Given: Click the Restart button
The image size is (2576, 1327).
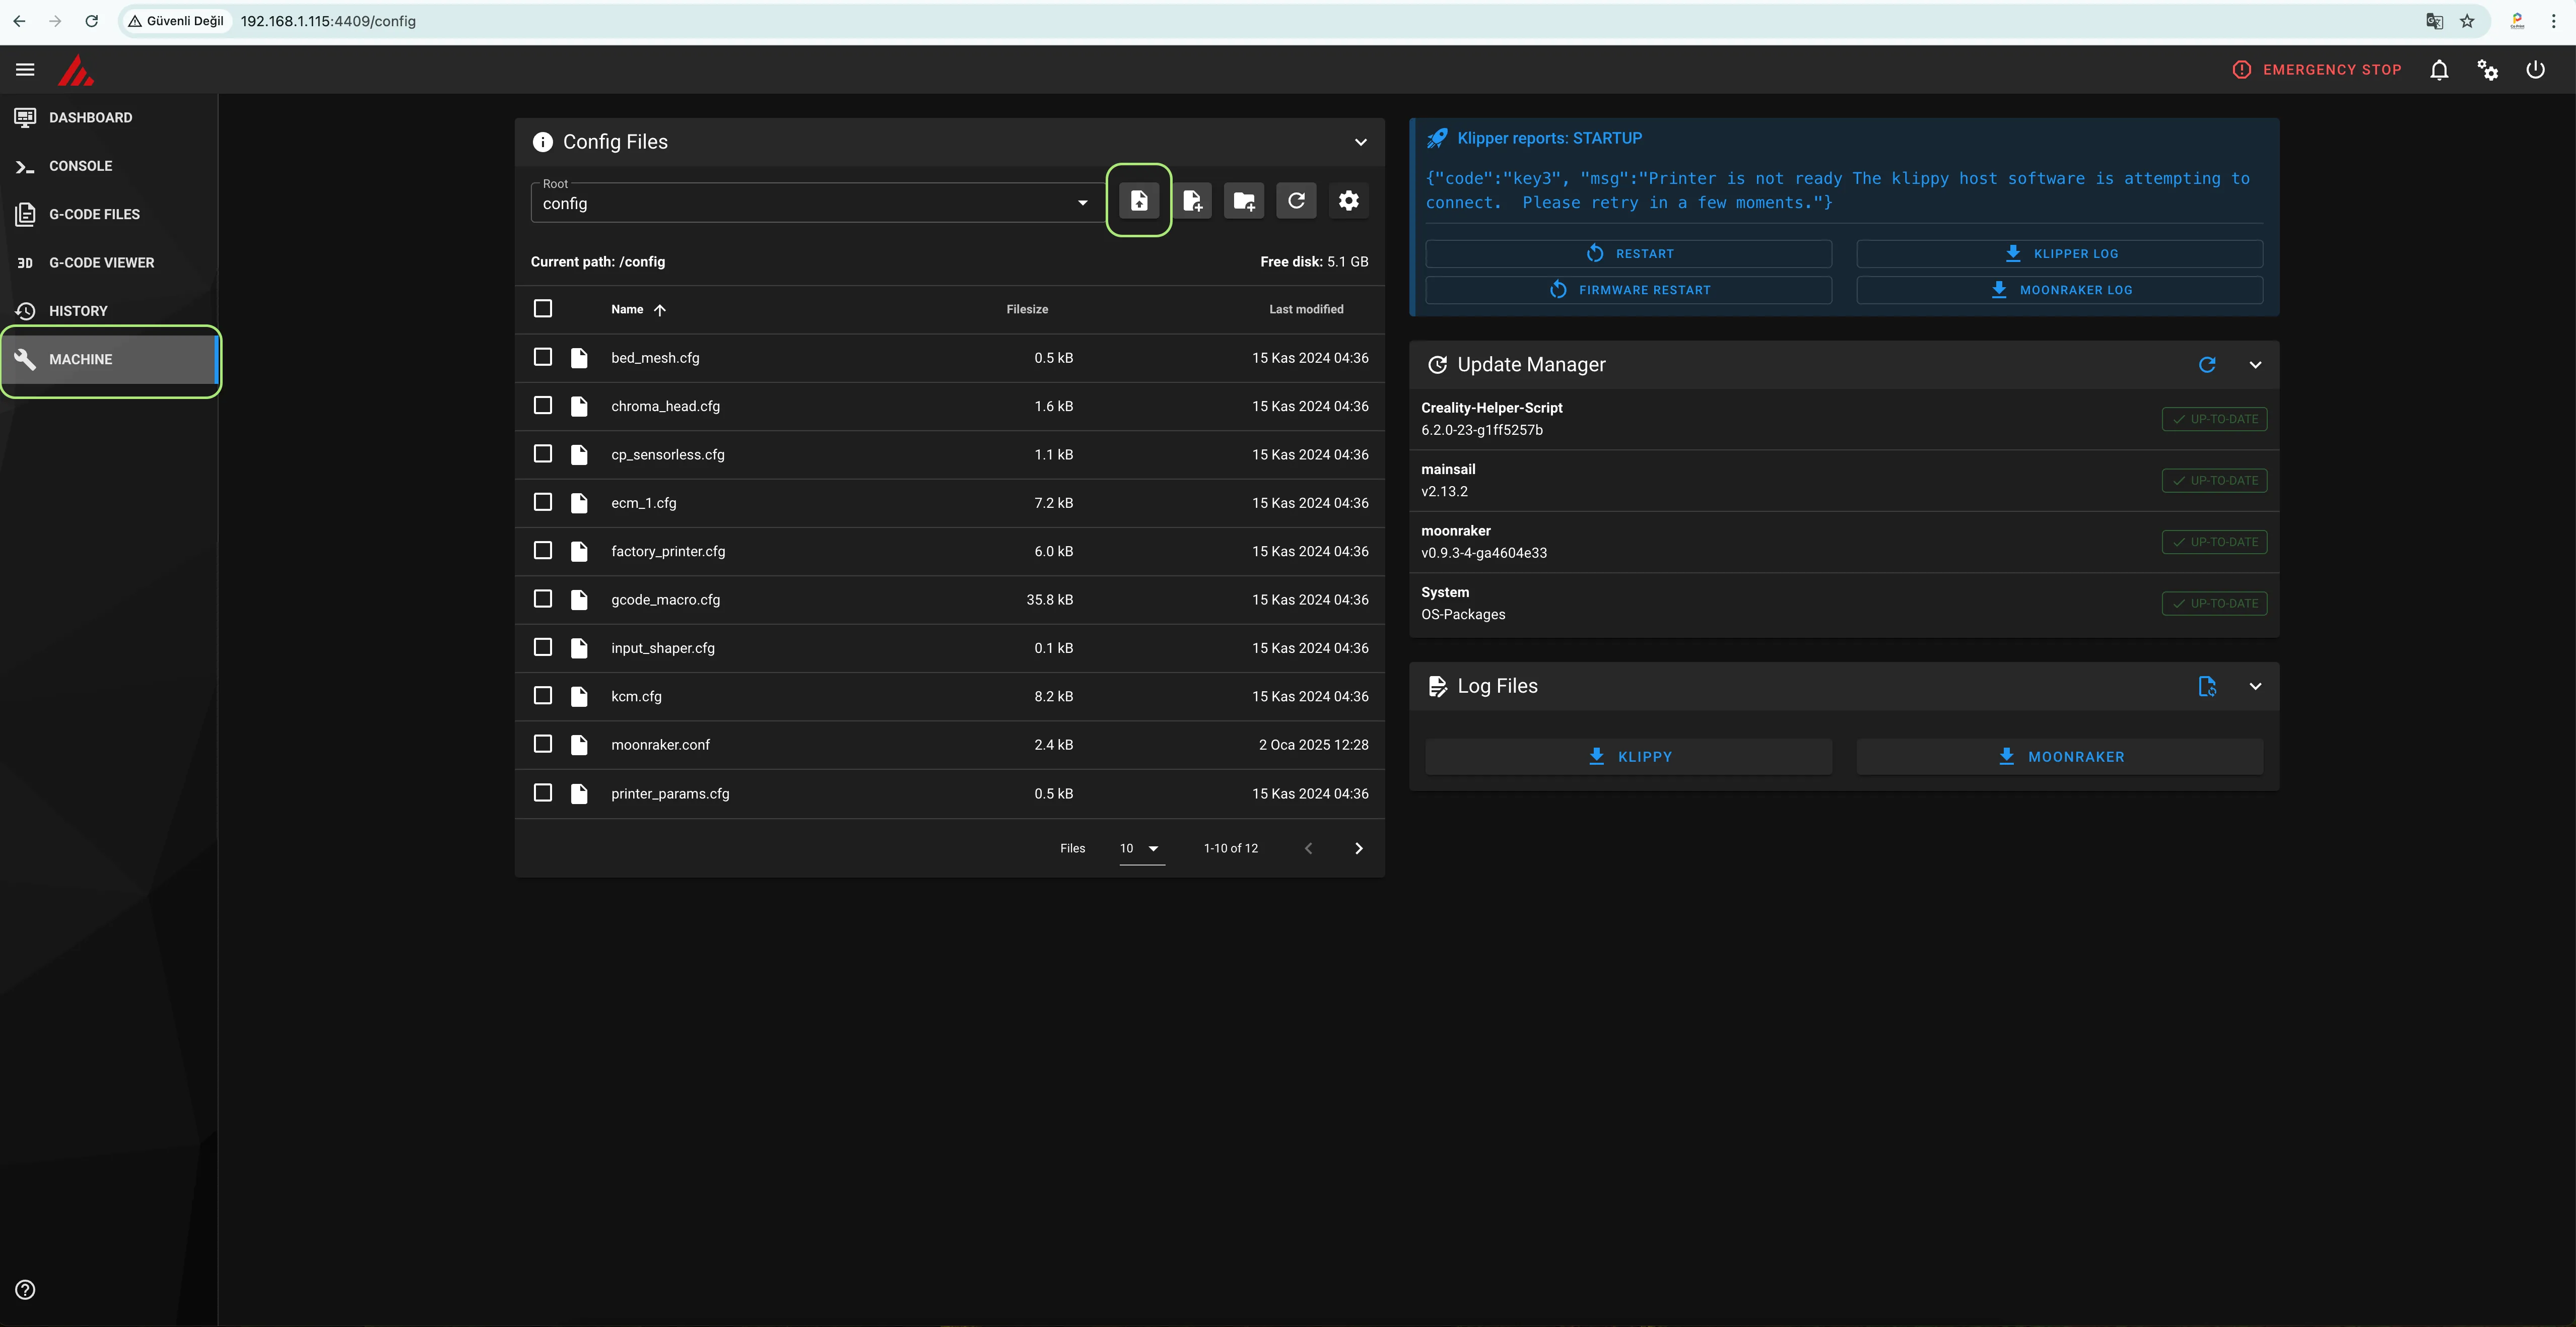Looking at the screenshot, I should [1628, 254].
